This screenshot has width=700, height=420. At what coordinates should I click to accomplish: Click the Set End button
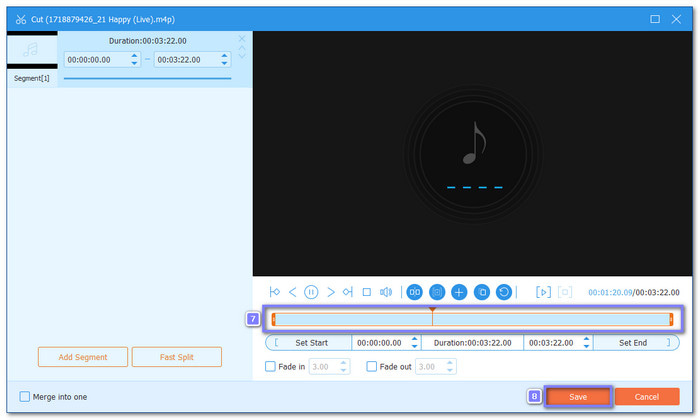636,343
